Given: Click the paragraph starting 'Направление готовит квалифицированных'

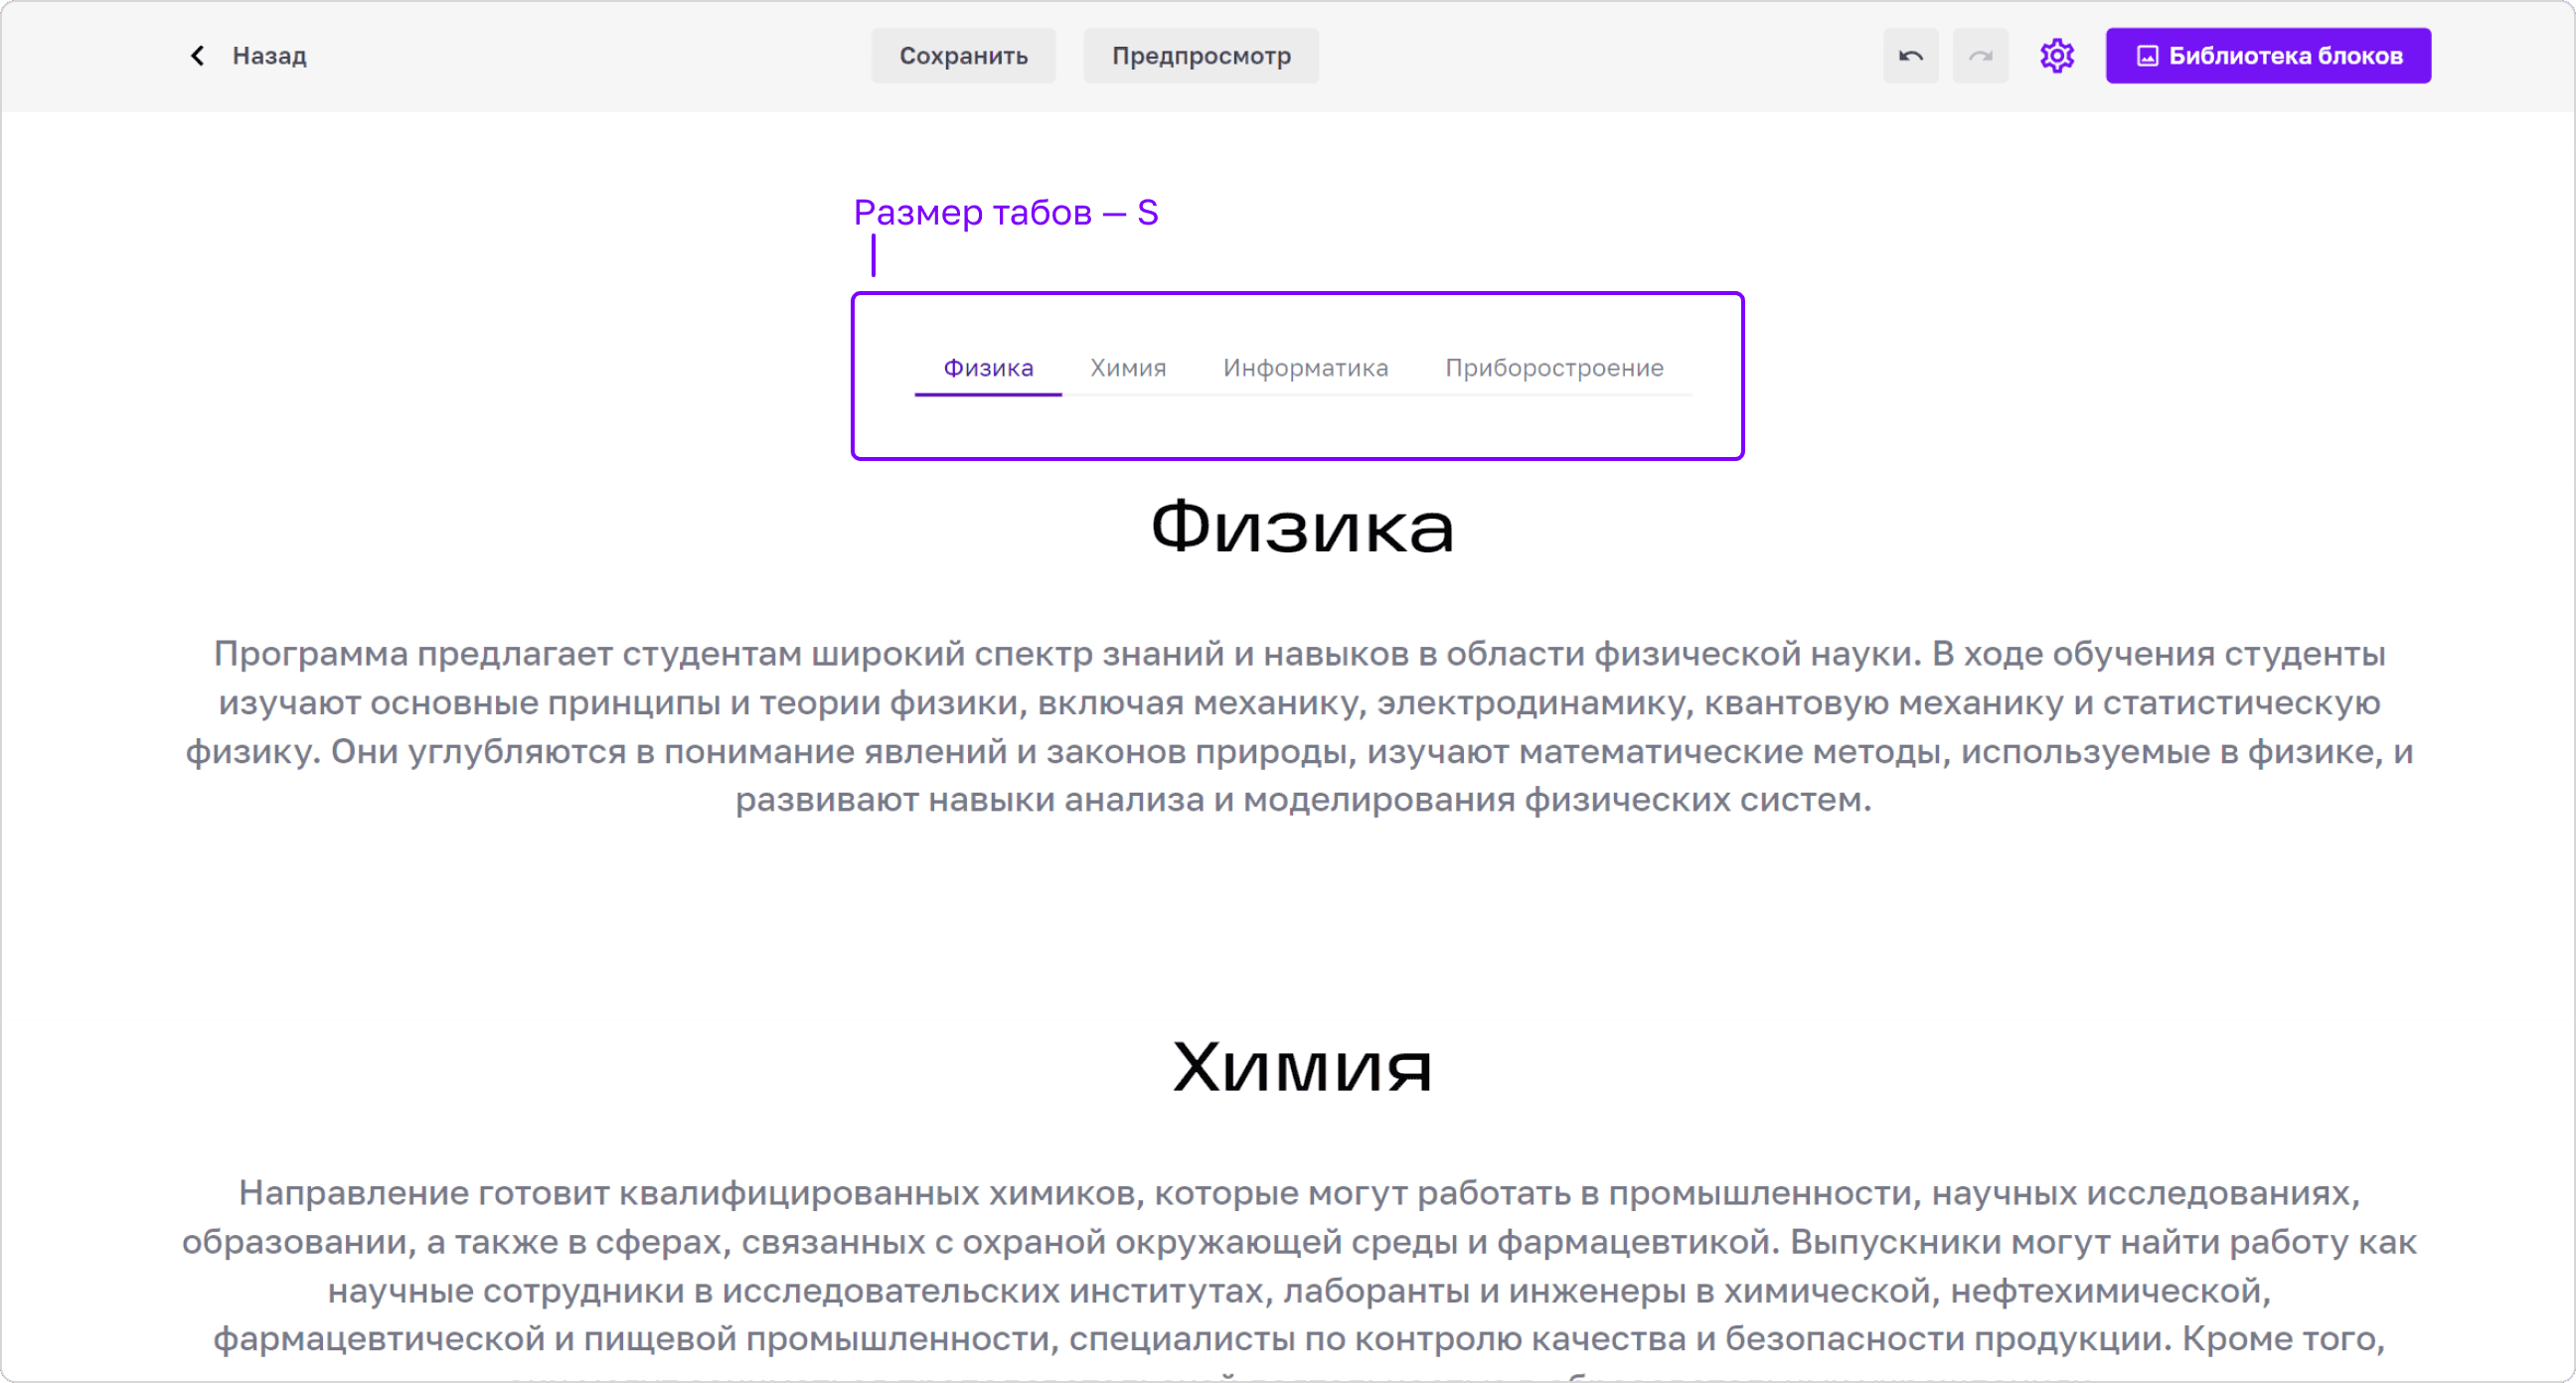Looking at the screenshot, I should pyautogui.click(x=1300, y=1277).
